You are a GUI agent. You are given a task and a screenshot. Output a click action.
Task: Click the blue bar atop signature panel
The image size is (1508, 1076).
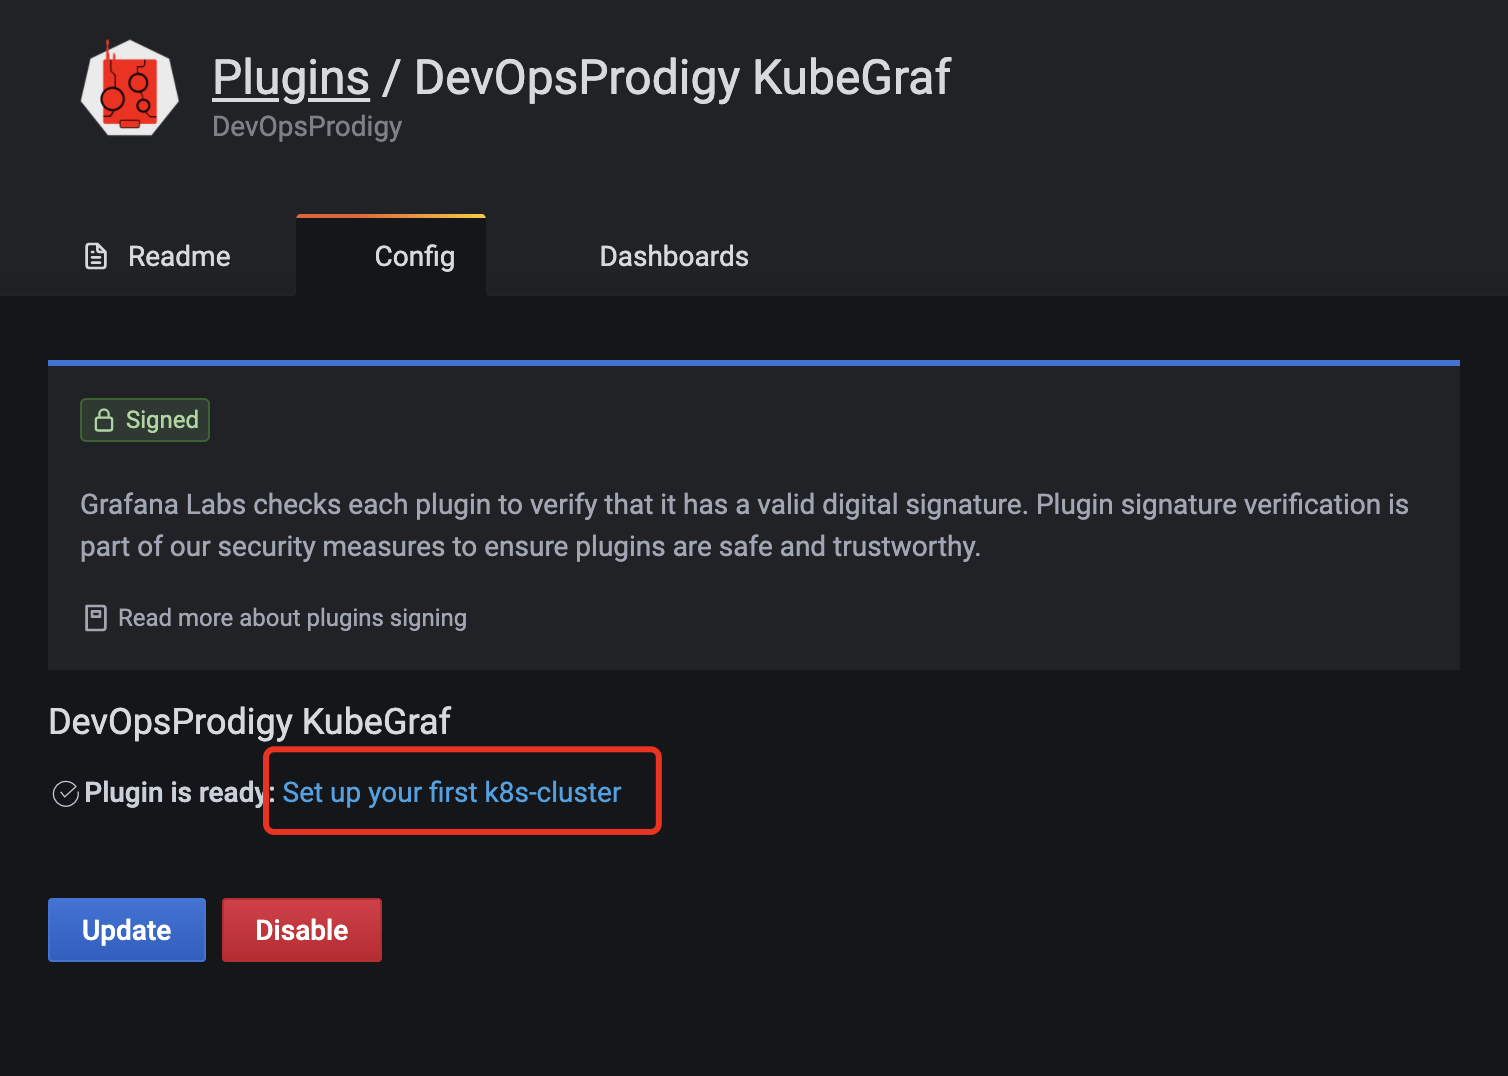coord(754,363)
